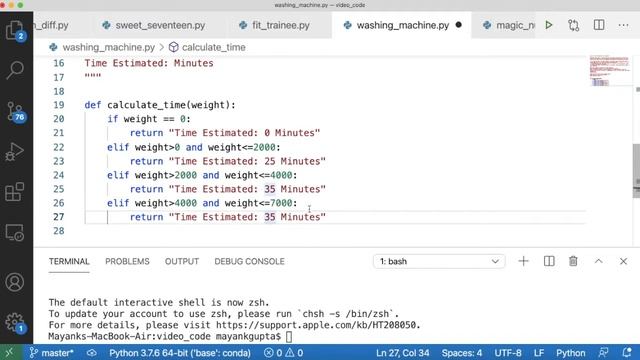Change indentation via Spaces: 4
The width and height of the screenshot is (640, 360).
[x=462, y=353]
